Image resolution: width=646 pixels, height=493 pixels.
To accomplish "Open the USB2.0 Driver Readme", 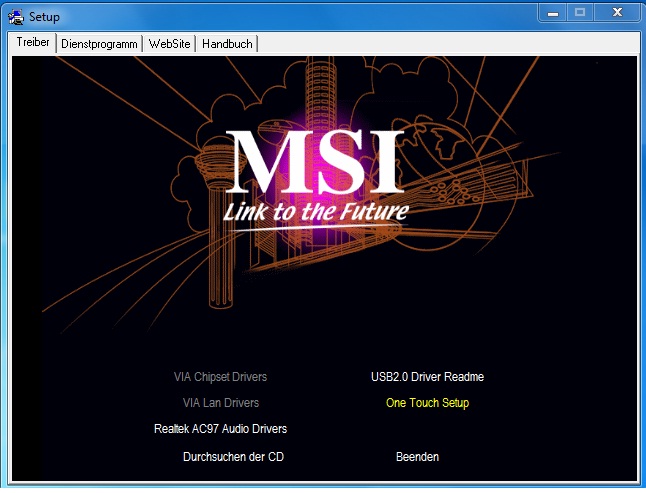I will point(427,377).
